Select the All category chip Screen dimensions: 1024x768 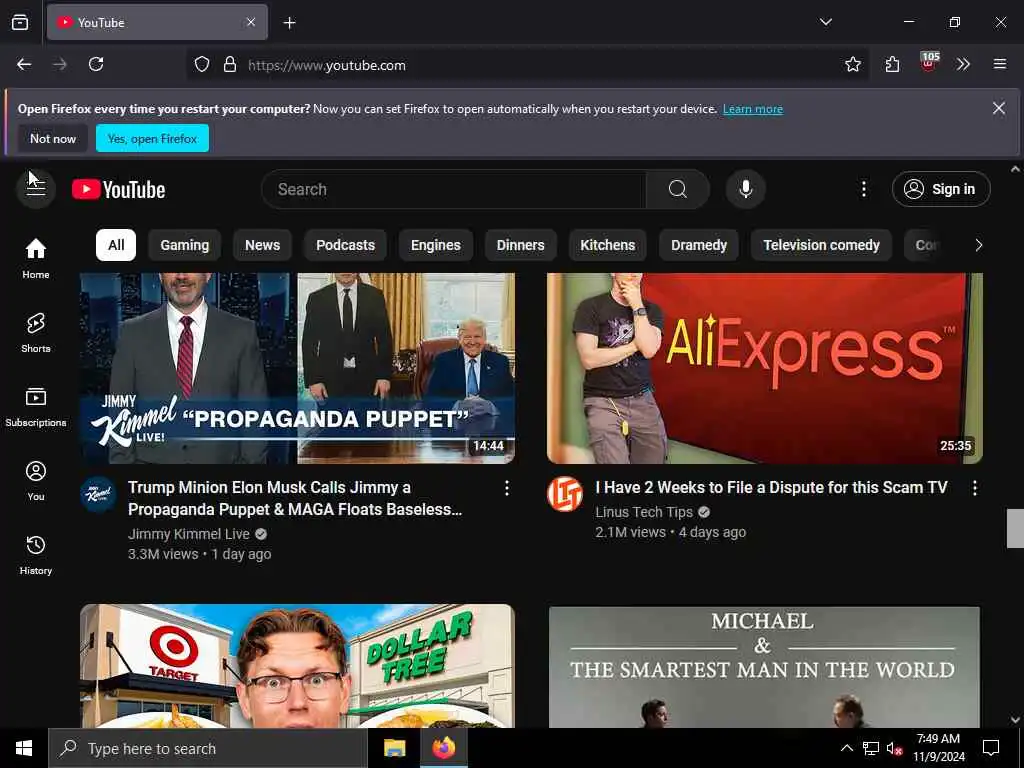point(116,245)
